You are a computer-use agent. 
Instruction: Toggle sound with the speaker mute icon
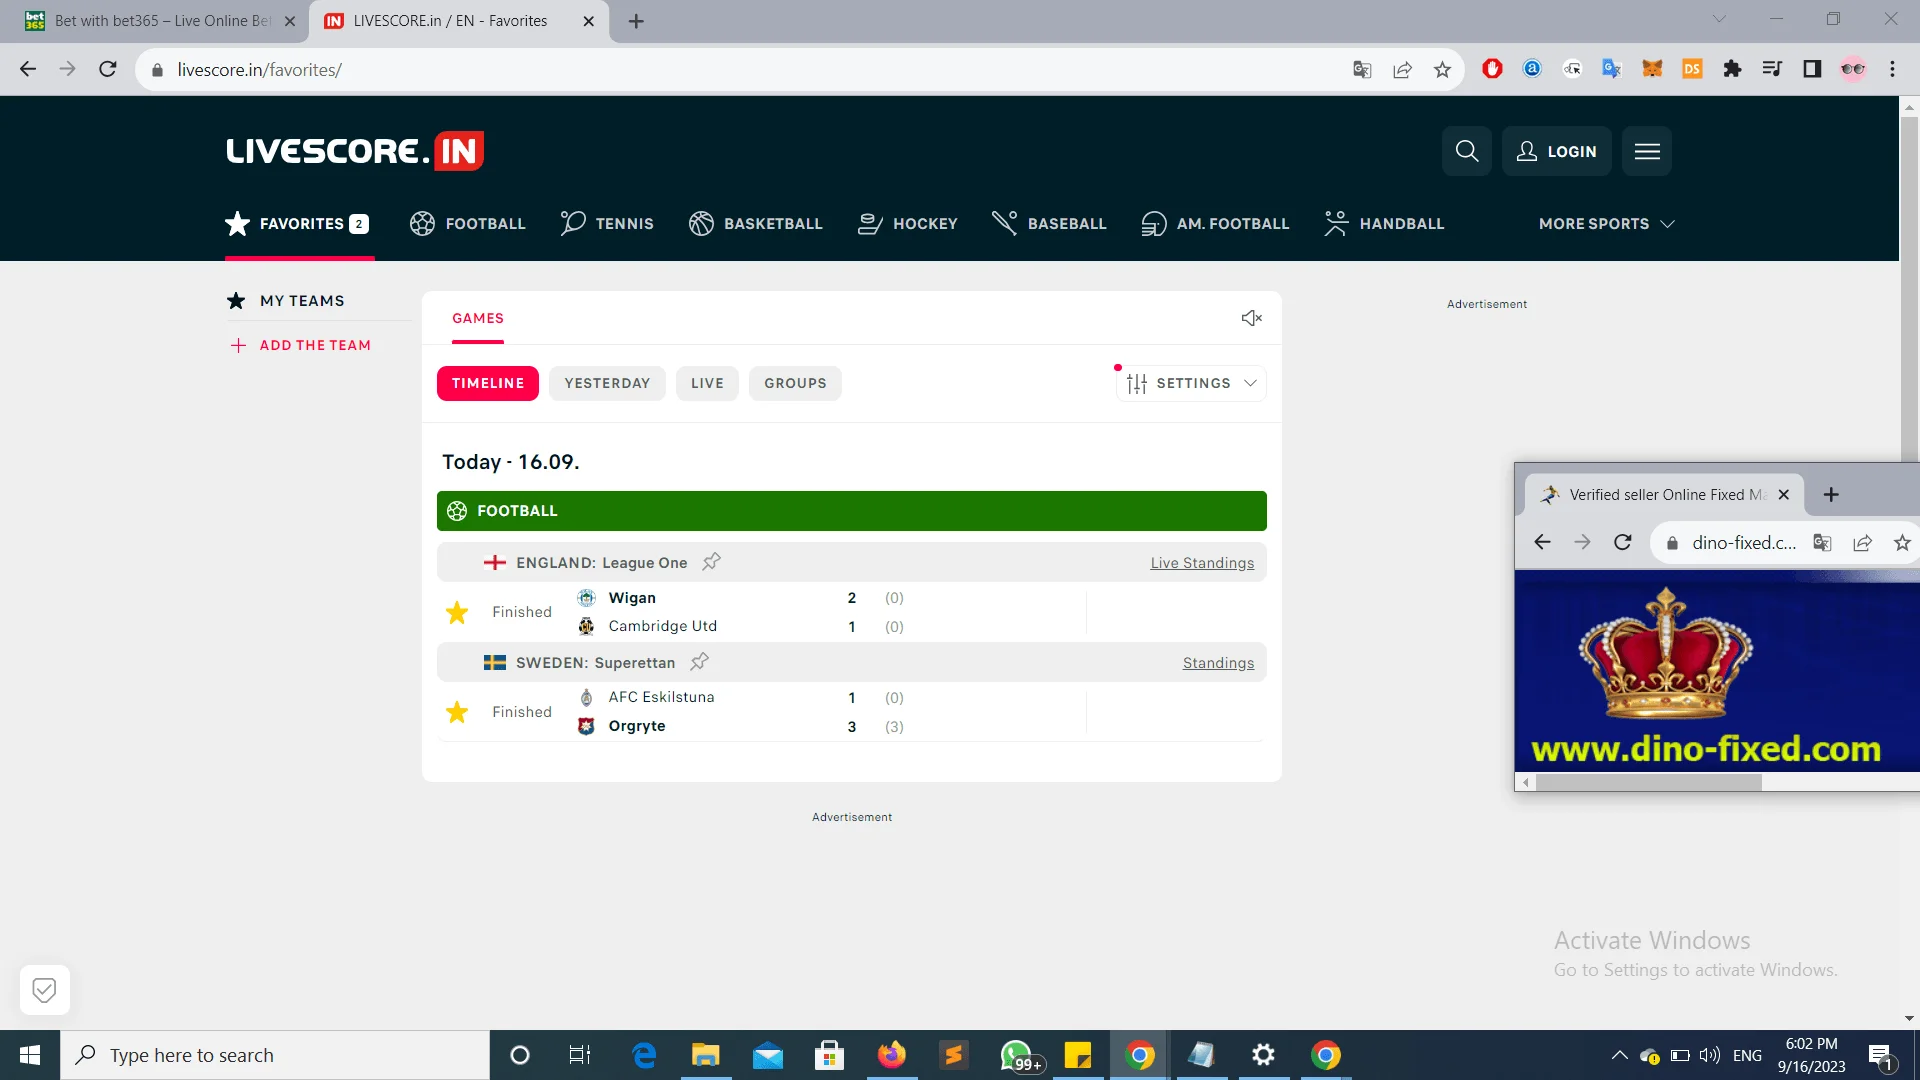[x=1251, y=318]
